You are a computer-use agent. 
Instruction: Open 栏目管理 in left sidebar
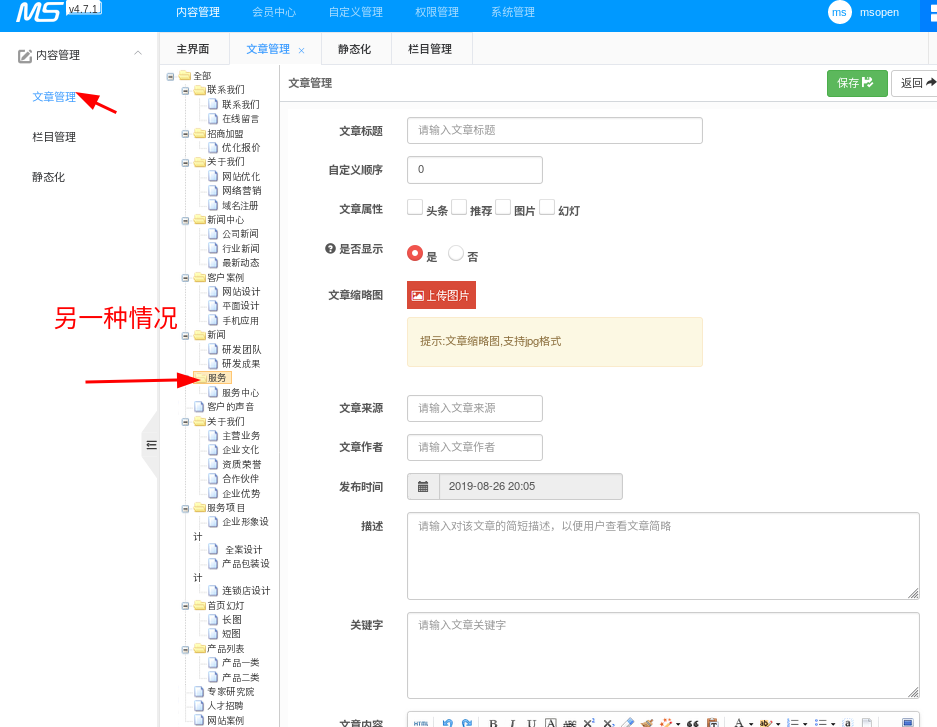pos(54,137)
